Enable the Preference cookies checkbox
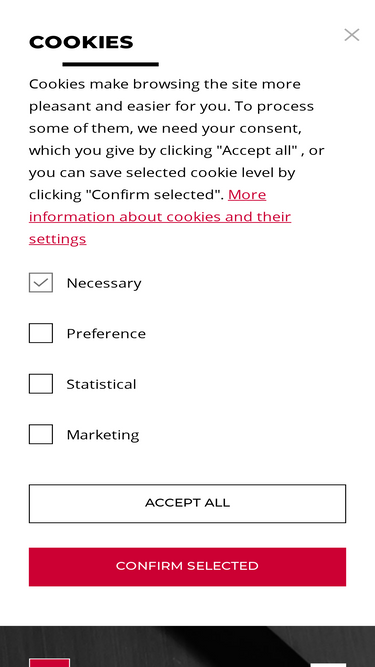 pyautogui.click(x=41, y=333)
